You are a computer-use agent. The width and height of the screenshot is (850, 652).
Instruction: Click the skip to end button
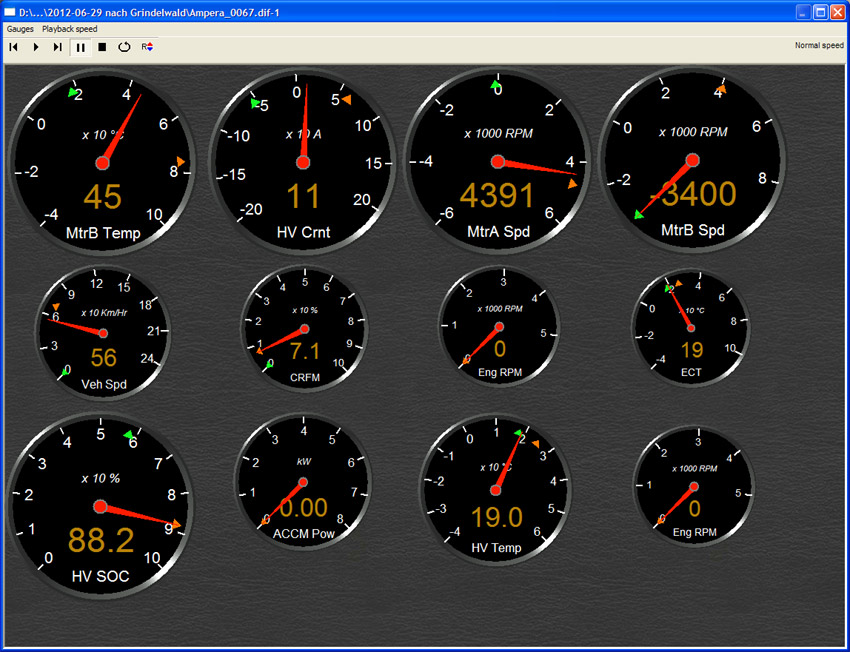point(57,46)
